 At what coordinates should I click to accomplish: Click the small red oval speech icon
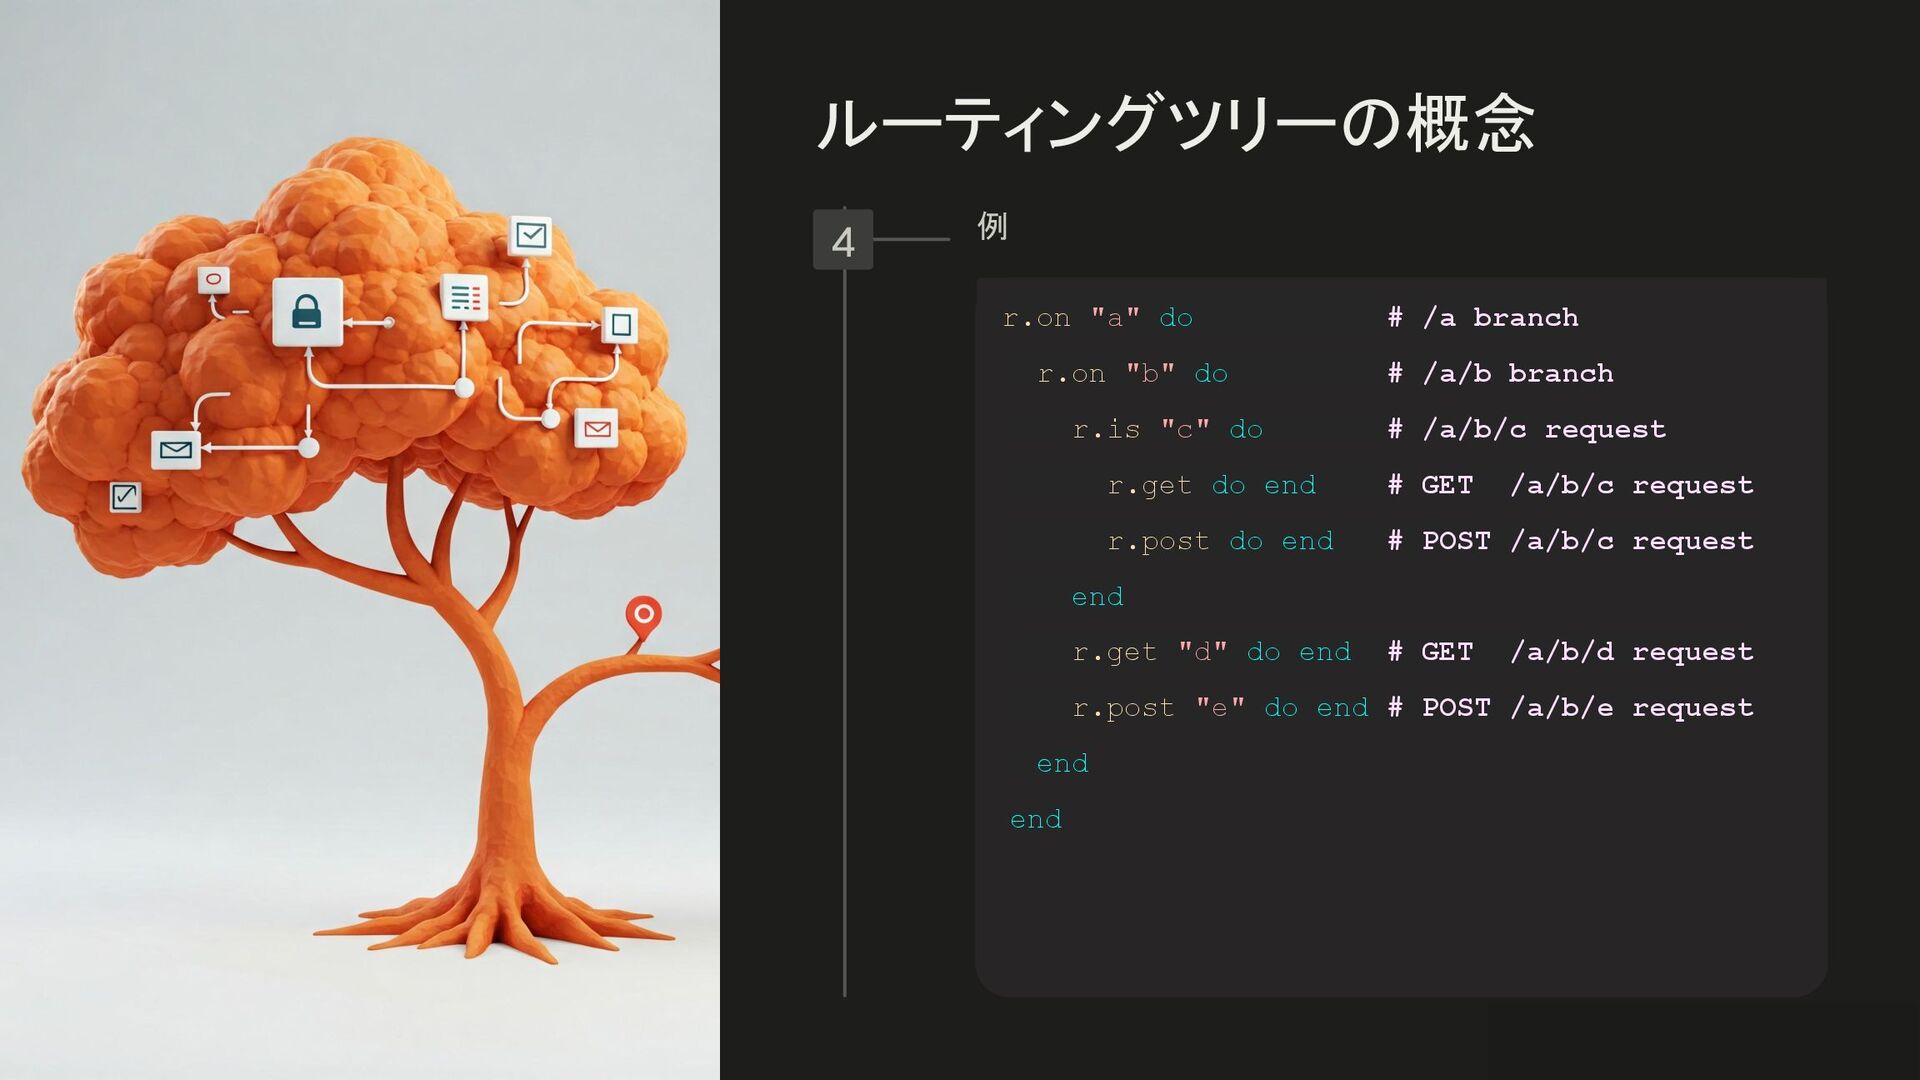pos(213,280)
